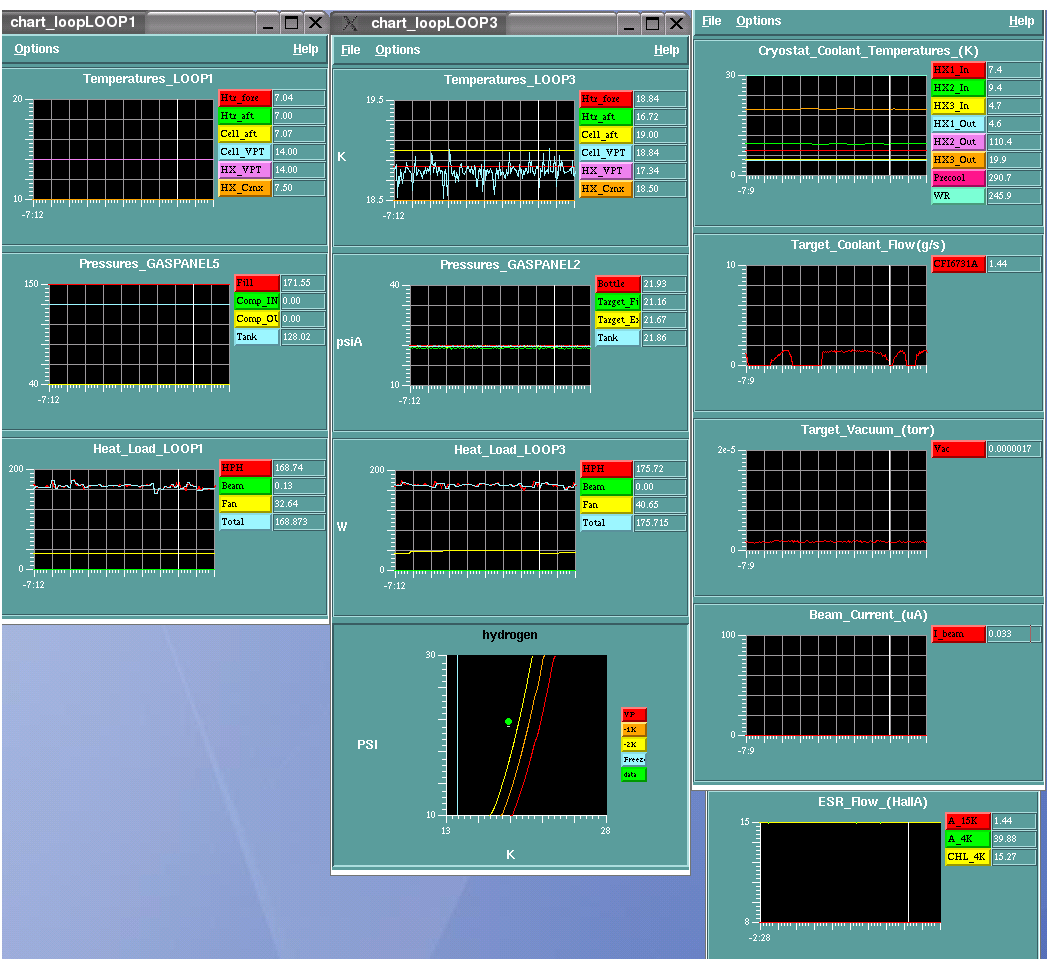Click Tank value 21.86 in Pressures_GASPANEL2
Viewport: 1047px width, 959px height.
click(x=664, y=338)
